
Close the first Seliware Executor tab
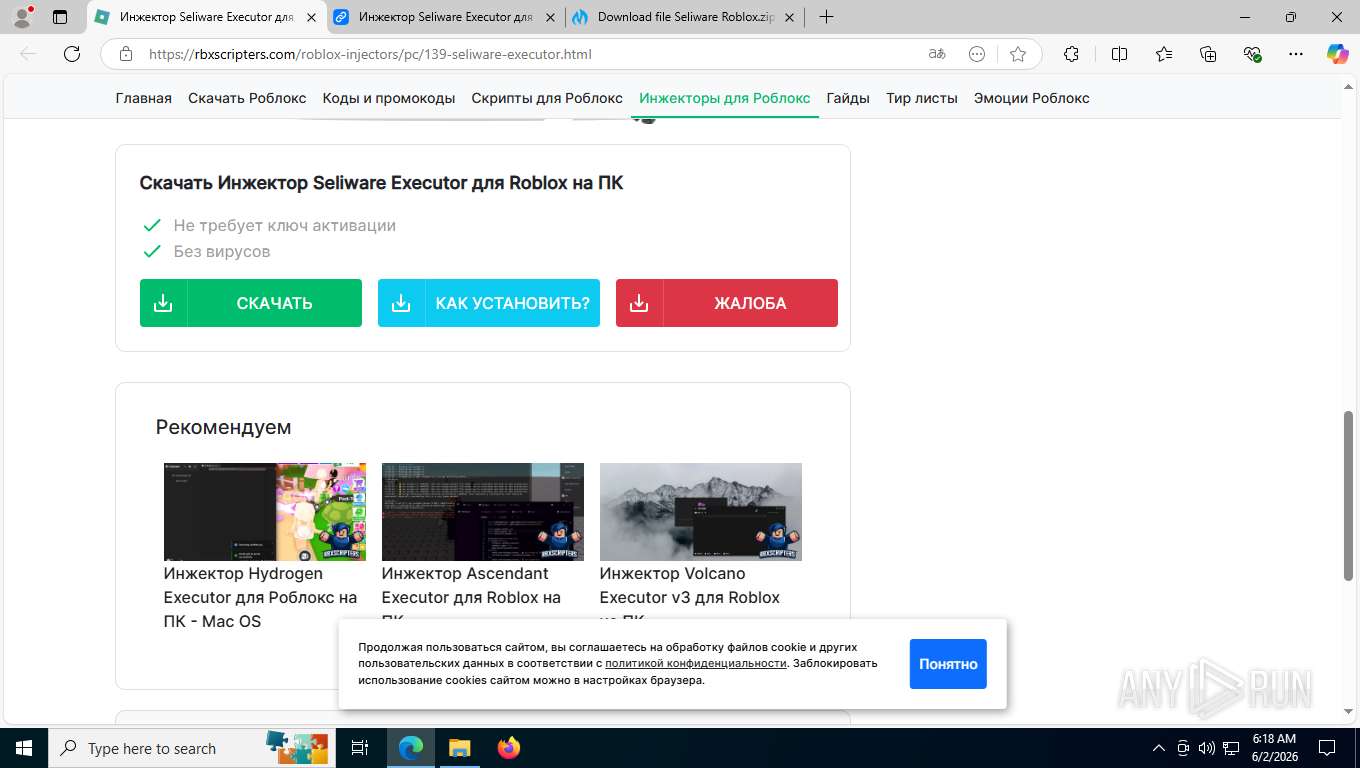coord(311,17)
